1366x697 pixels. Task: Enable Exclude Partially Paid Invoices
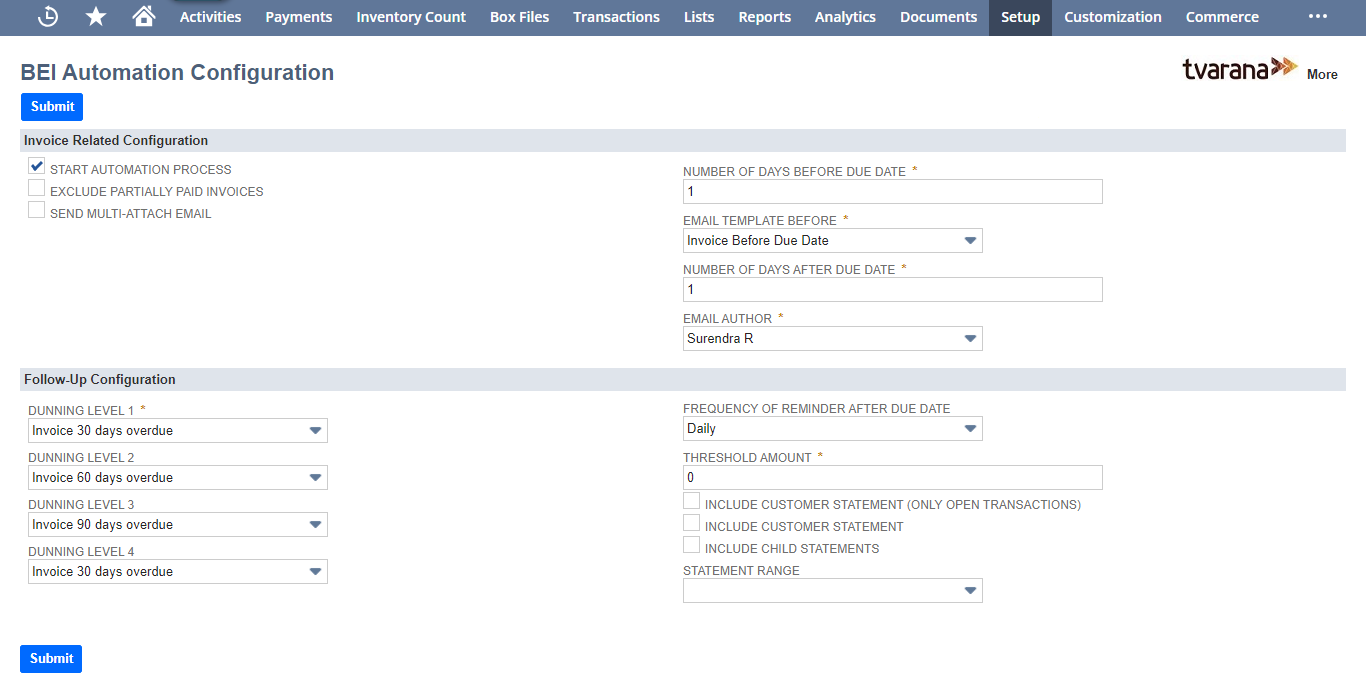click(x=36, y=187)
